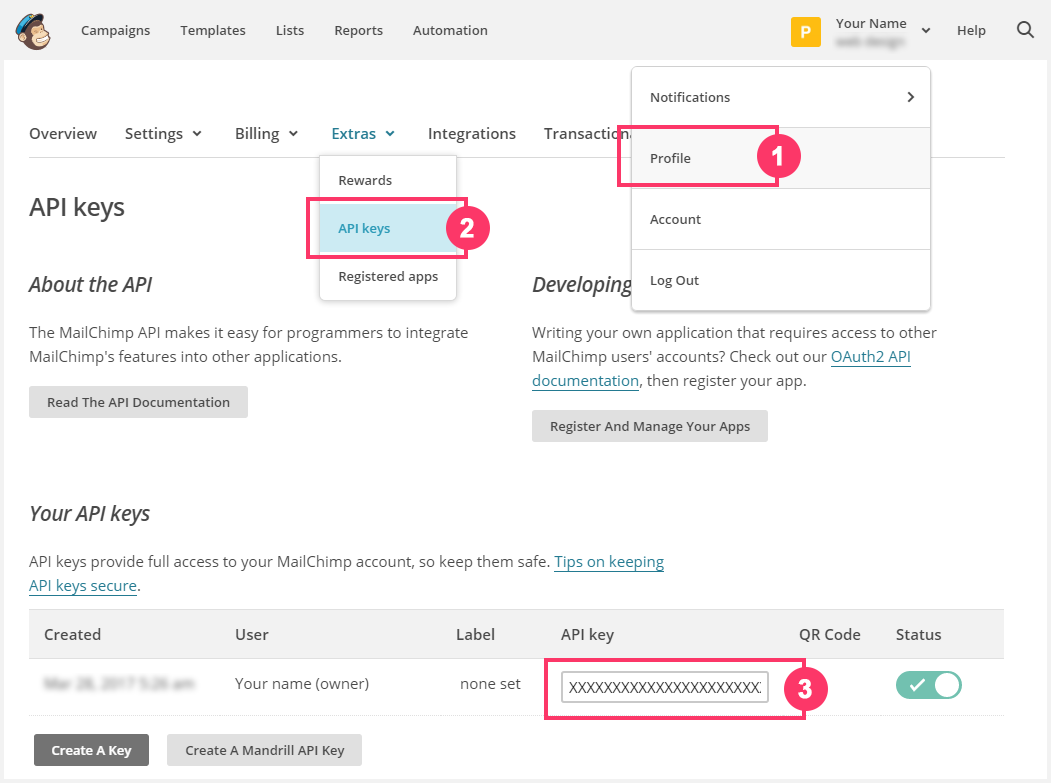Expand the Billing dropdown
The image size is (1051, 783).
(x=266, y=133)
